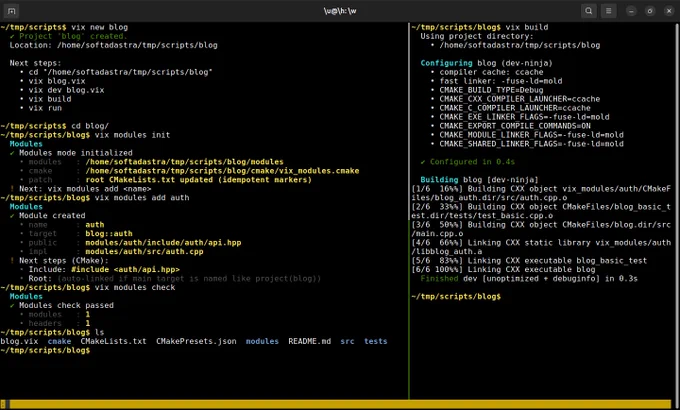Click 'modules/auth/include/auth/api.hpp' path
680x410 pixels.
pyautogui.click(x=163, y=243)
